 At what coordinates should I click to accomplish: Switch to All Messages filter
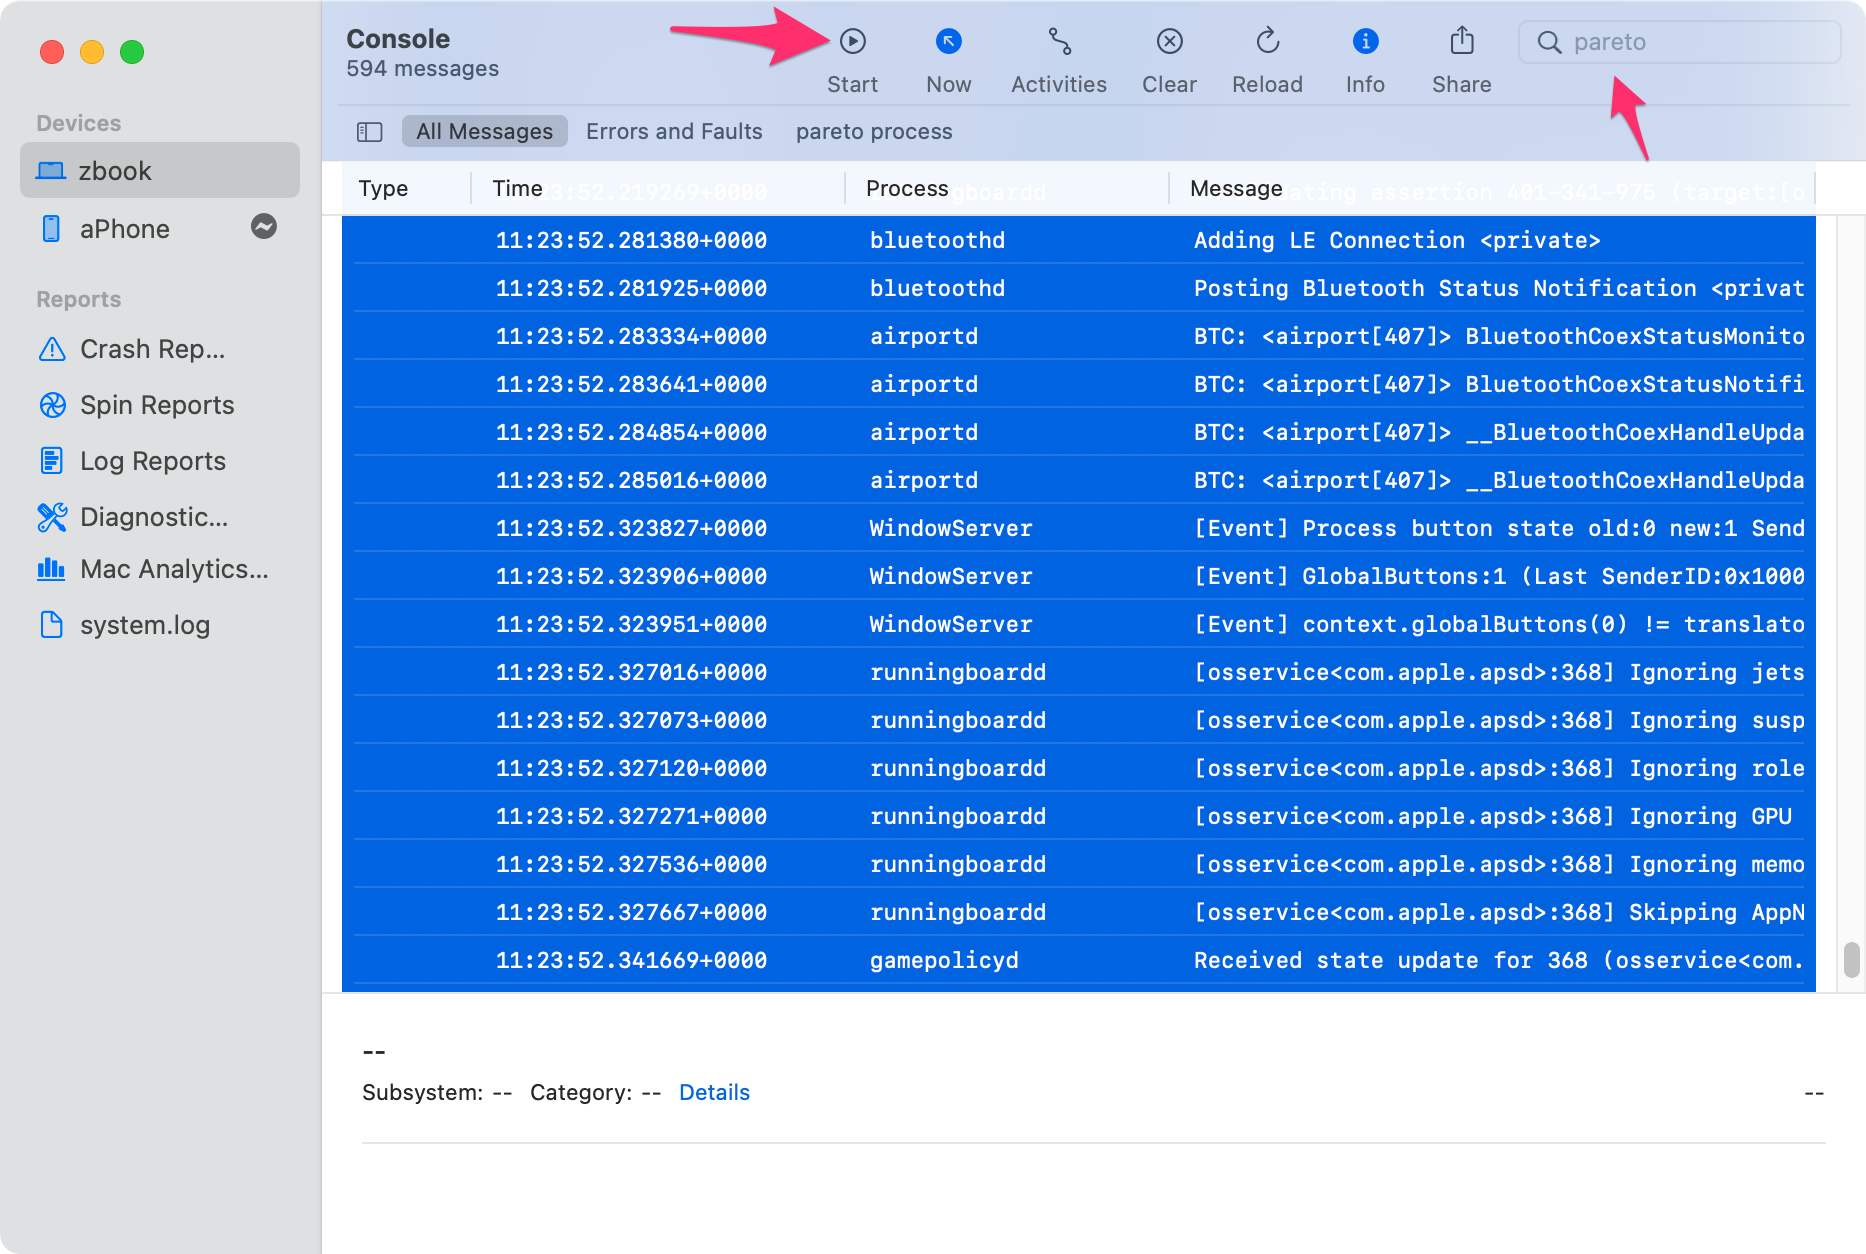pos(484,132)
